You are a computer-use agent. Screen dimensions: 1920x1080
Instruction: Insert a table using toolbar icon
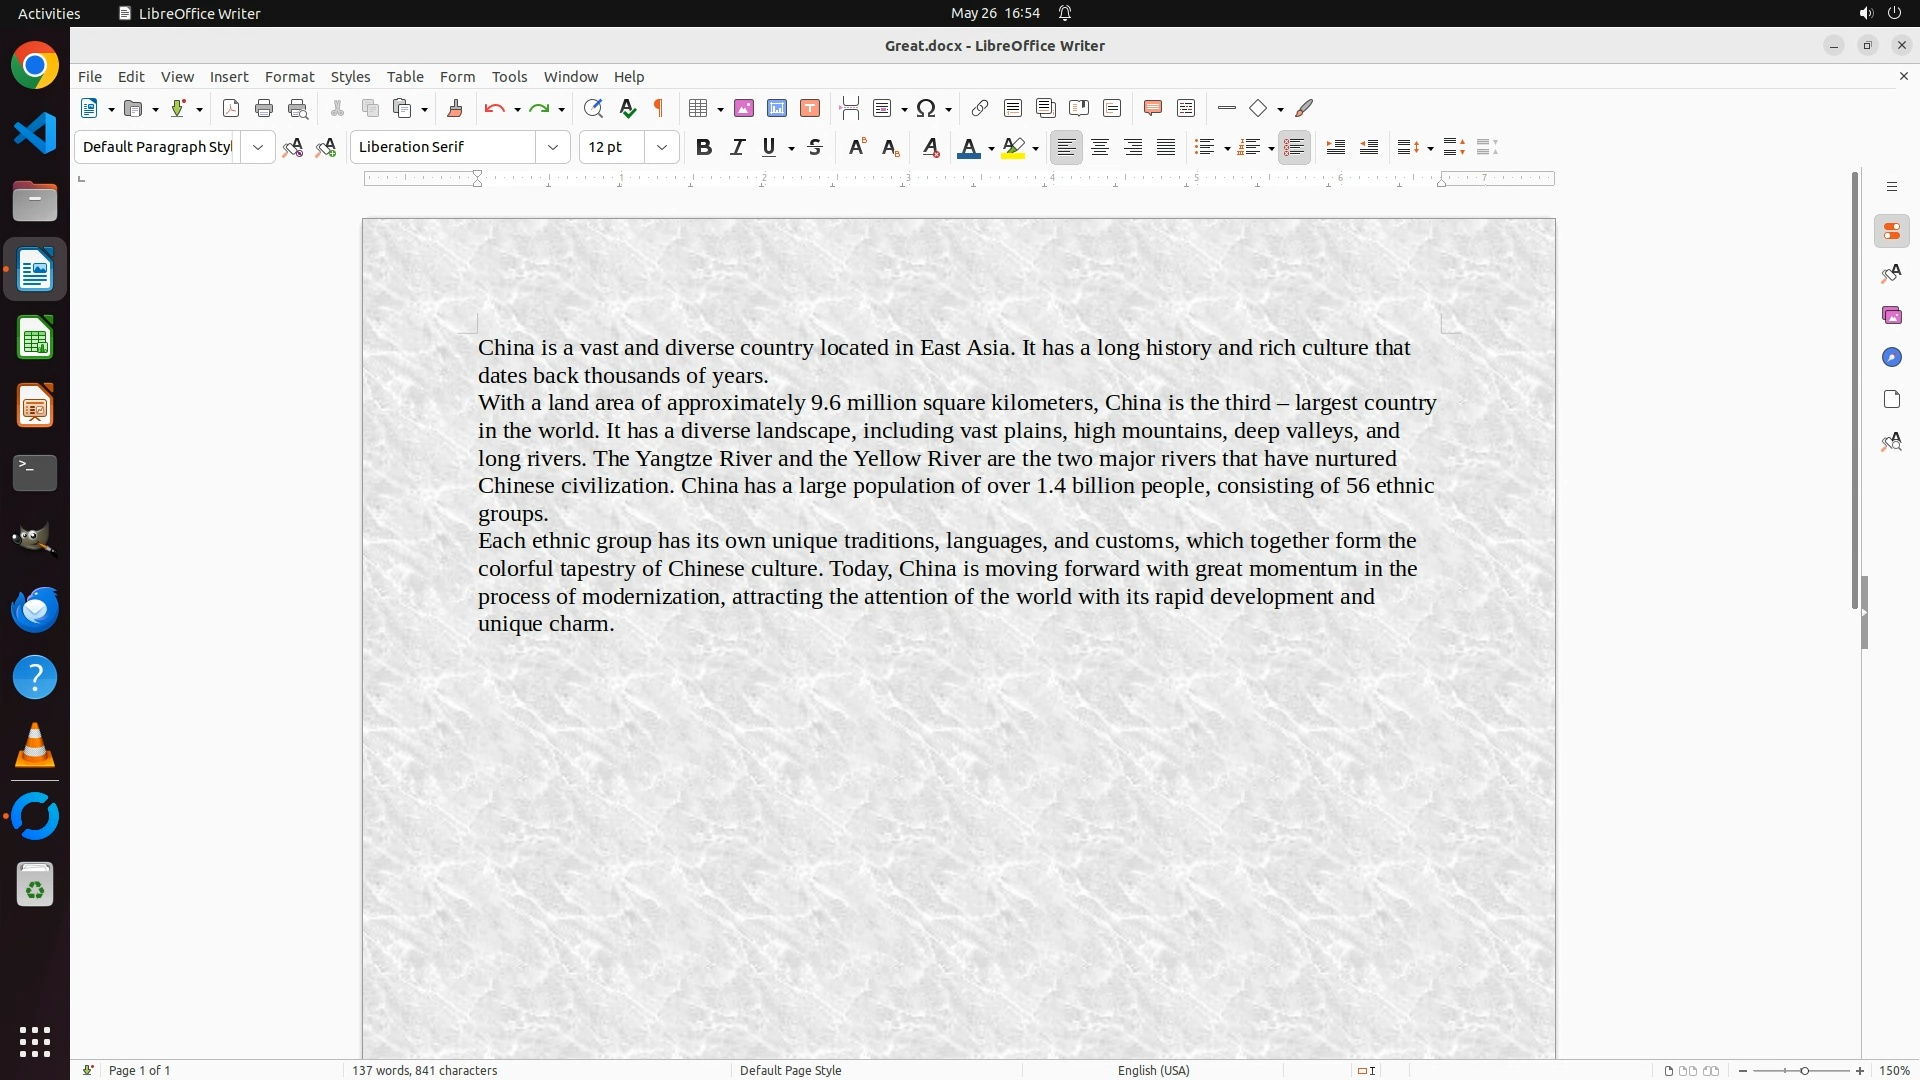[699, 109]
